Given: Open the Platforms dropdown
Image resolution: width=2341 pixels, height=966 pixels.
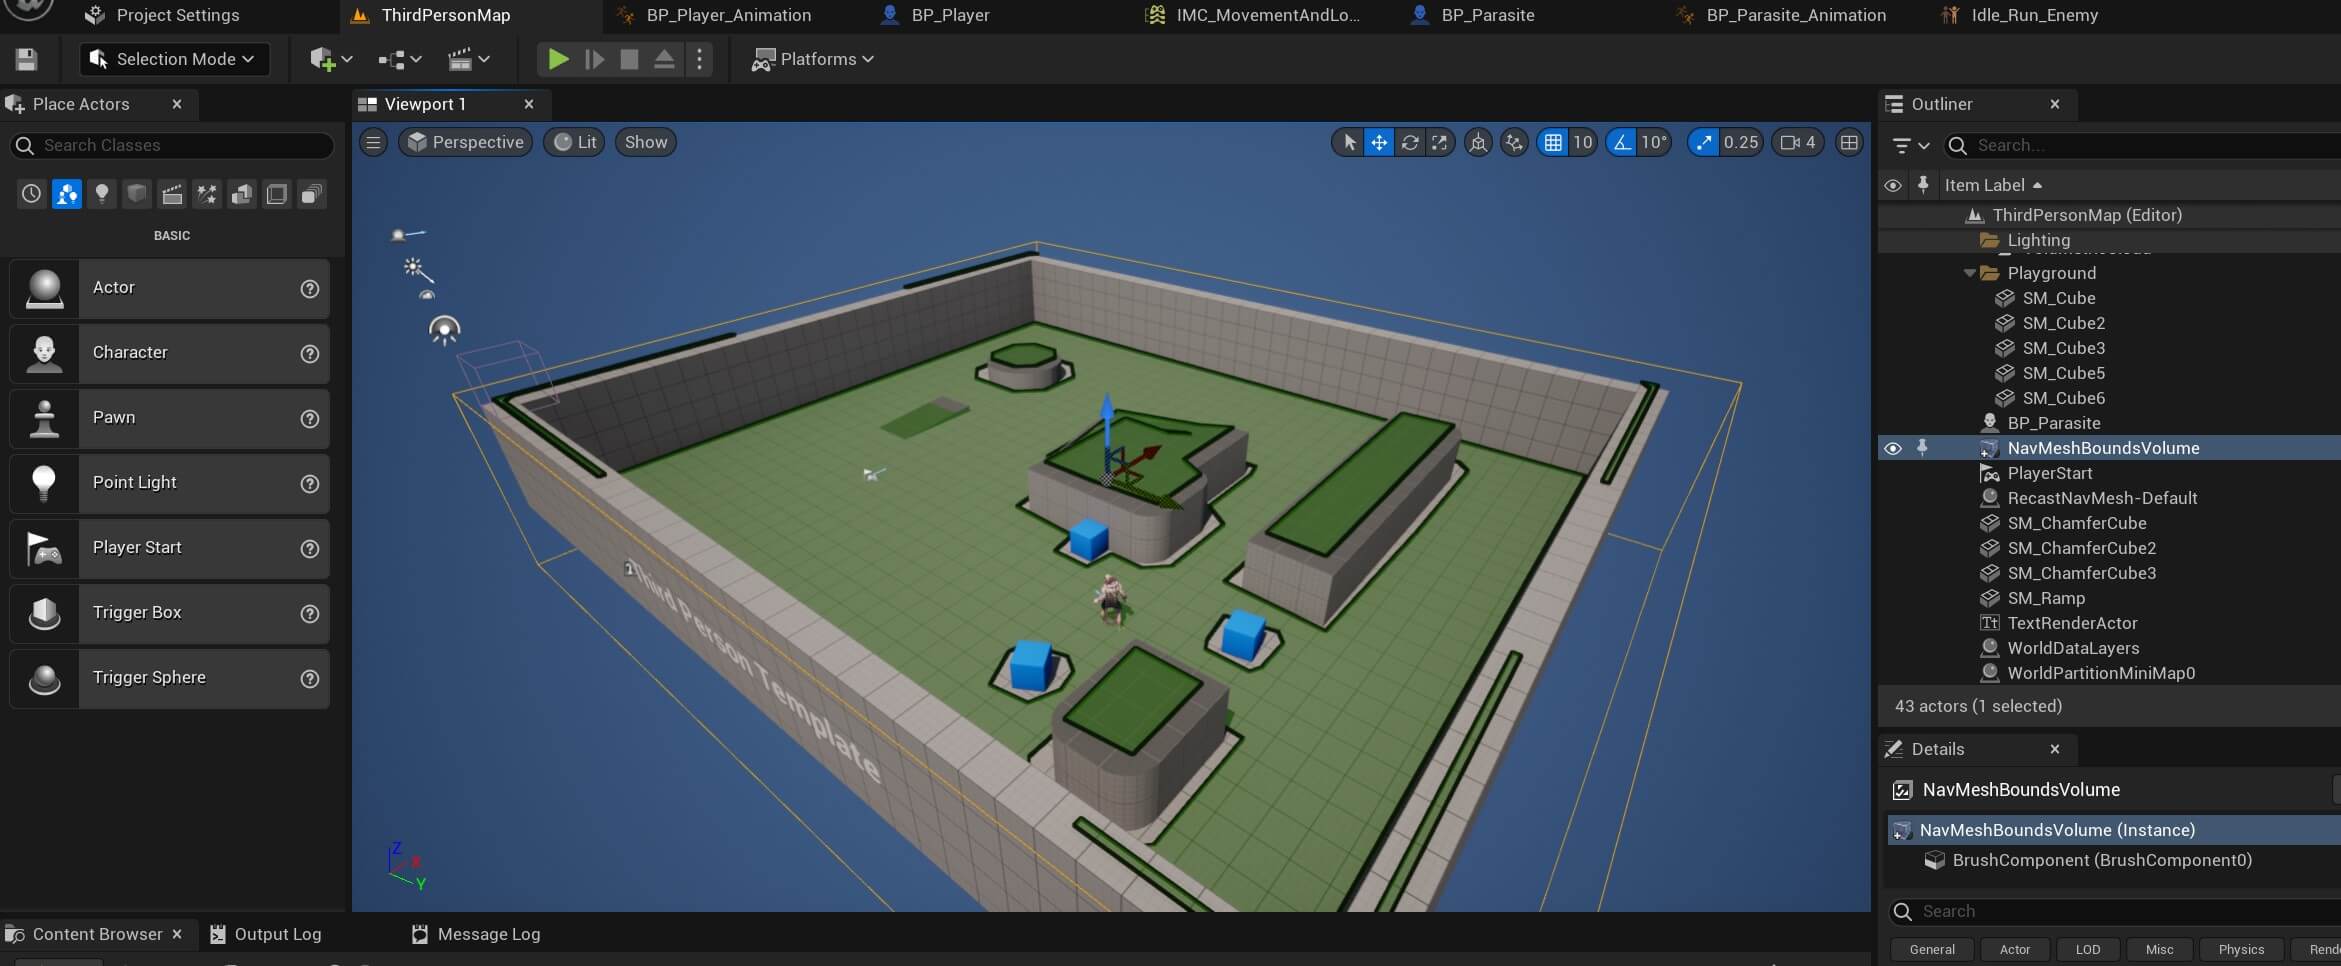Looking at the screenshot, I should click(x=813, y=59).
